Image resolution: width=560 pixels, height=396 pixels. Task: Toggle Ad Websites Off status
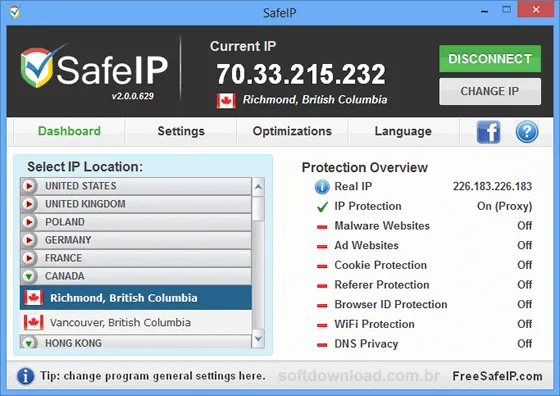(524, 245)
